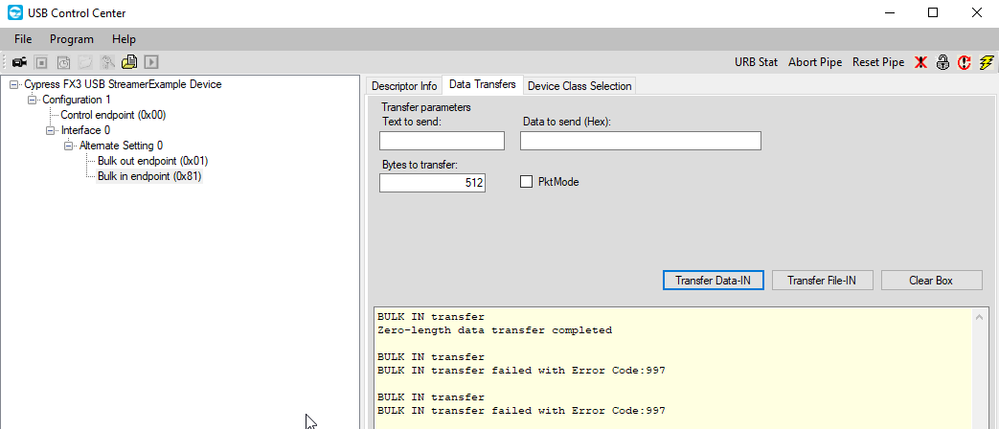This screenshot has height=429, width=999.
Task: Select Bulk out endpoint (0x01)
Action: coord(153,161)
